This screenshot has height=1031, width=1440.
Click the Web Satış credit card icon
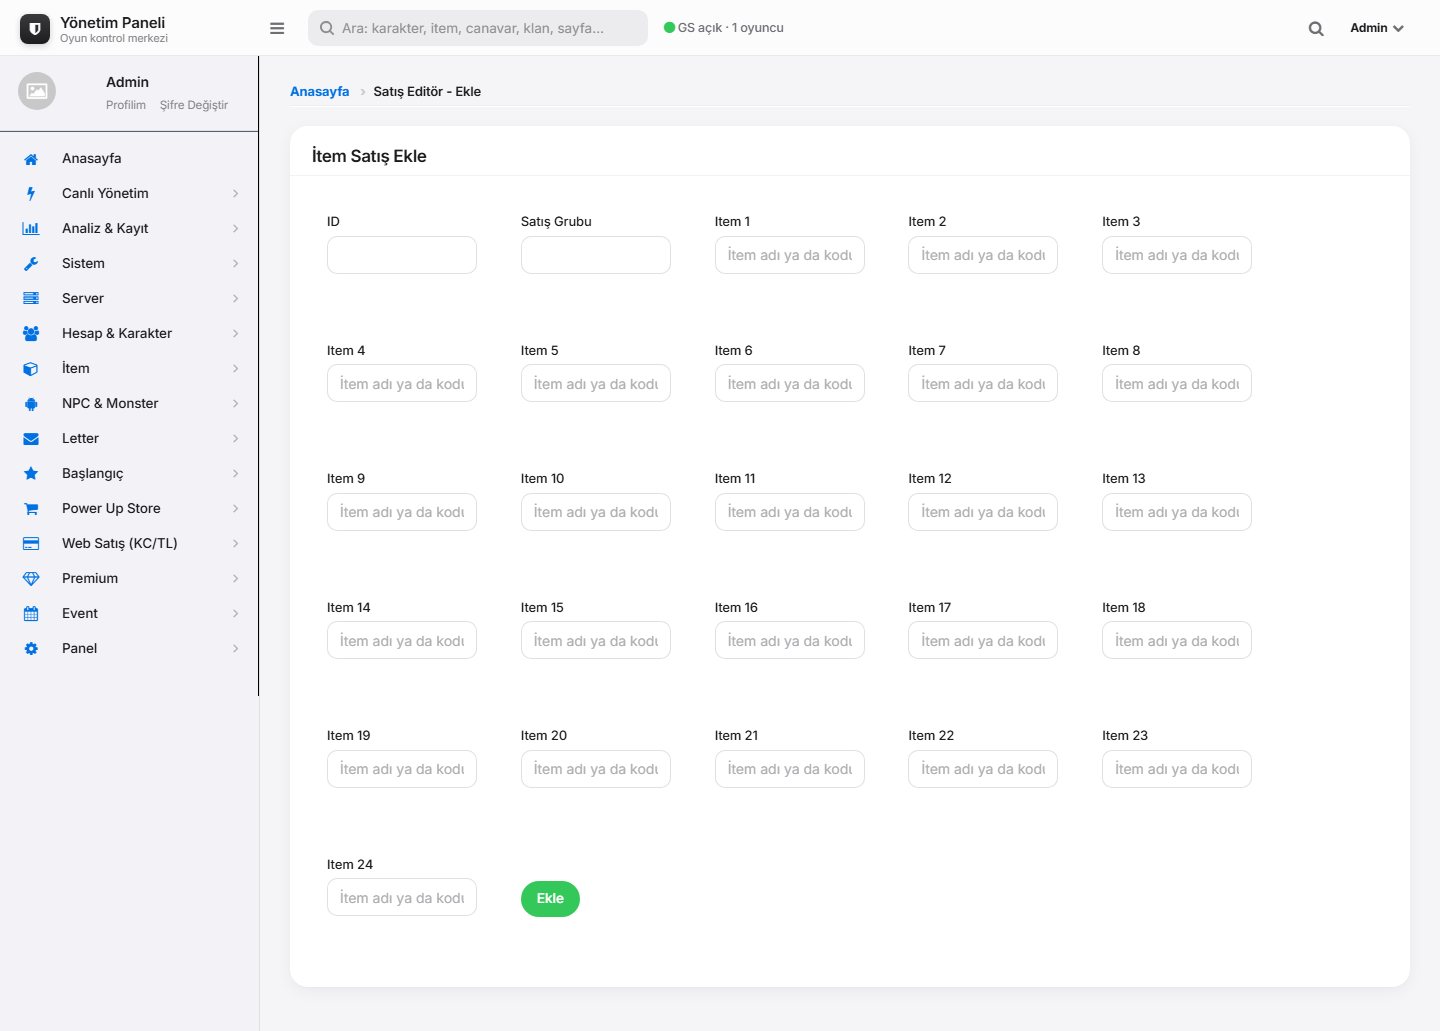(31, 544)
